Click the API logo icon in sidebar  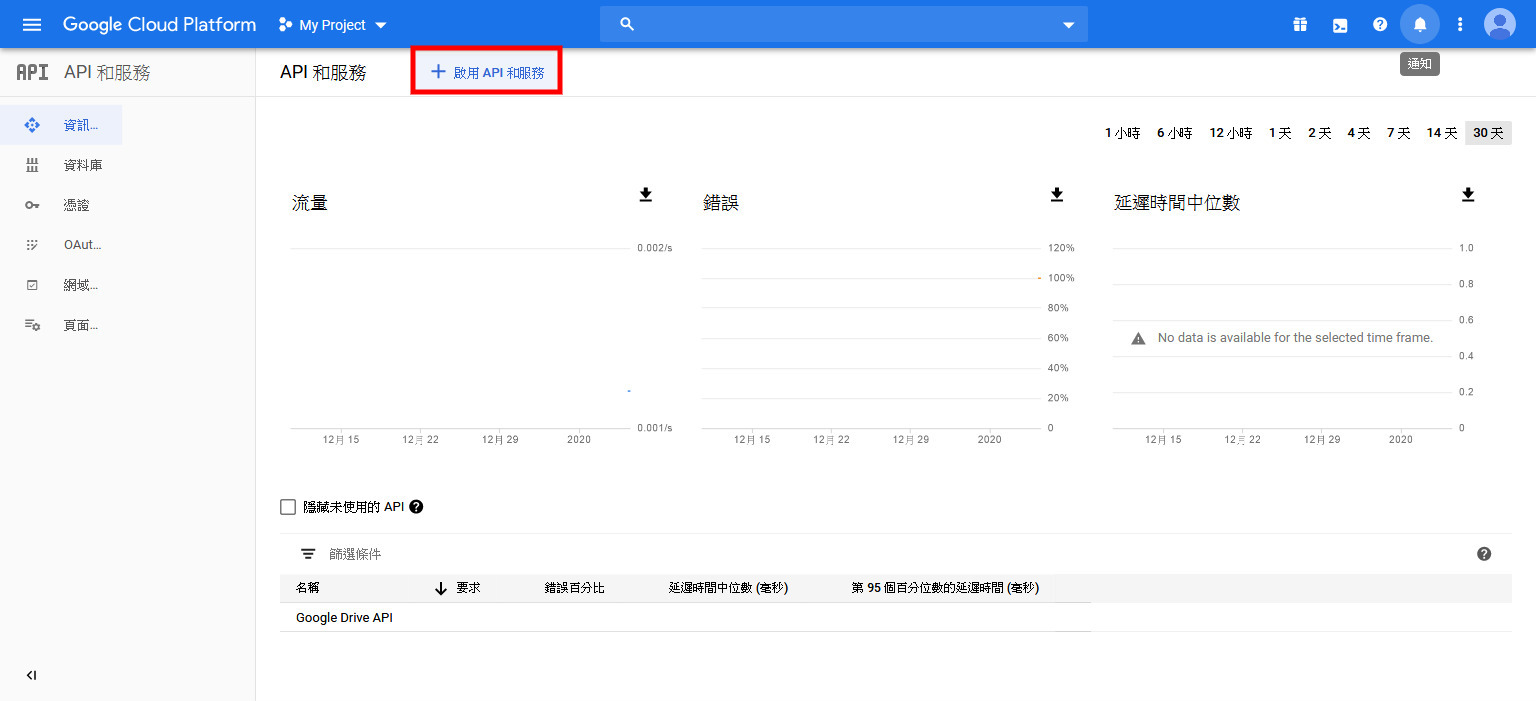pos(32,72)
